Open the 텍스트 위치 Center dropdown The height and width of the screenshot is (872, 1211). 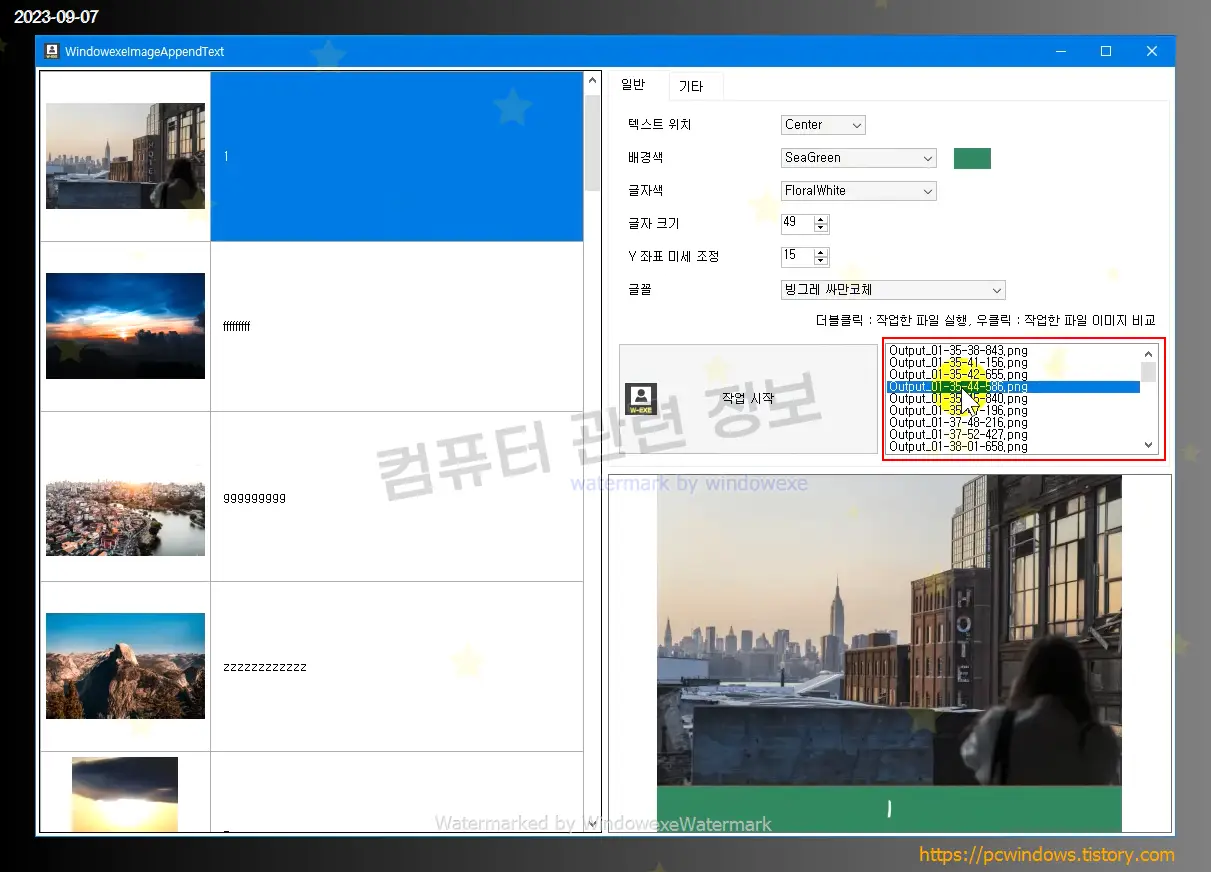click(823, 125)
